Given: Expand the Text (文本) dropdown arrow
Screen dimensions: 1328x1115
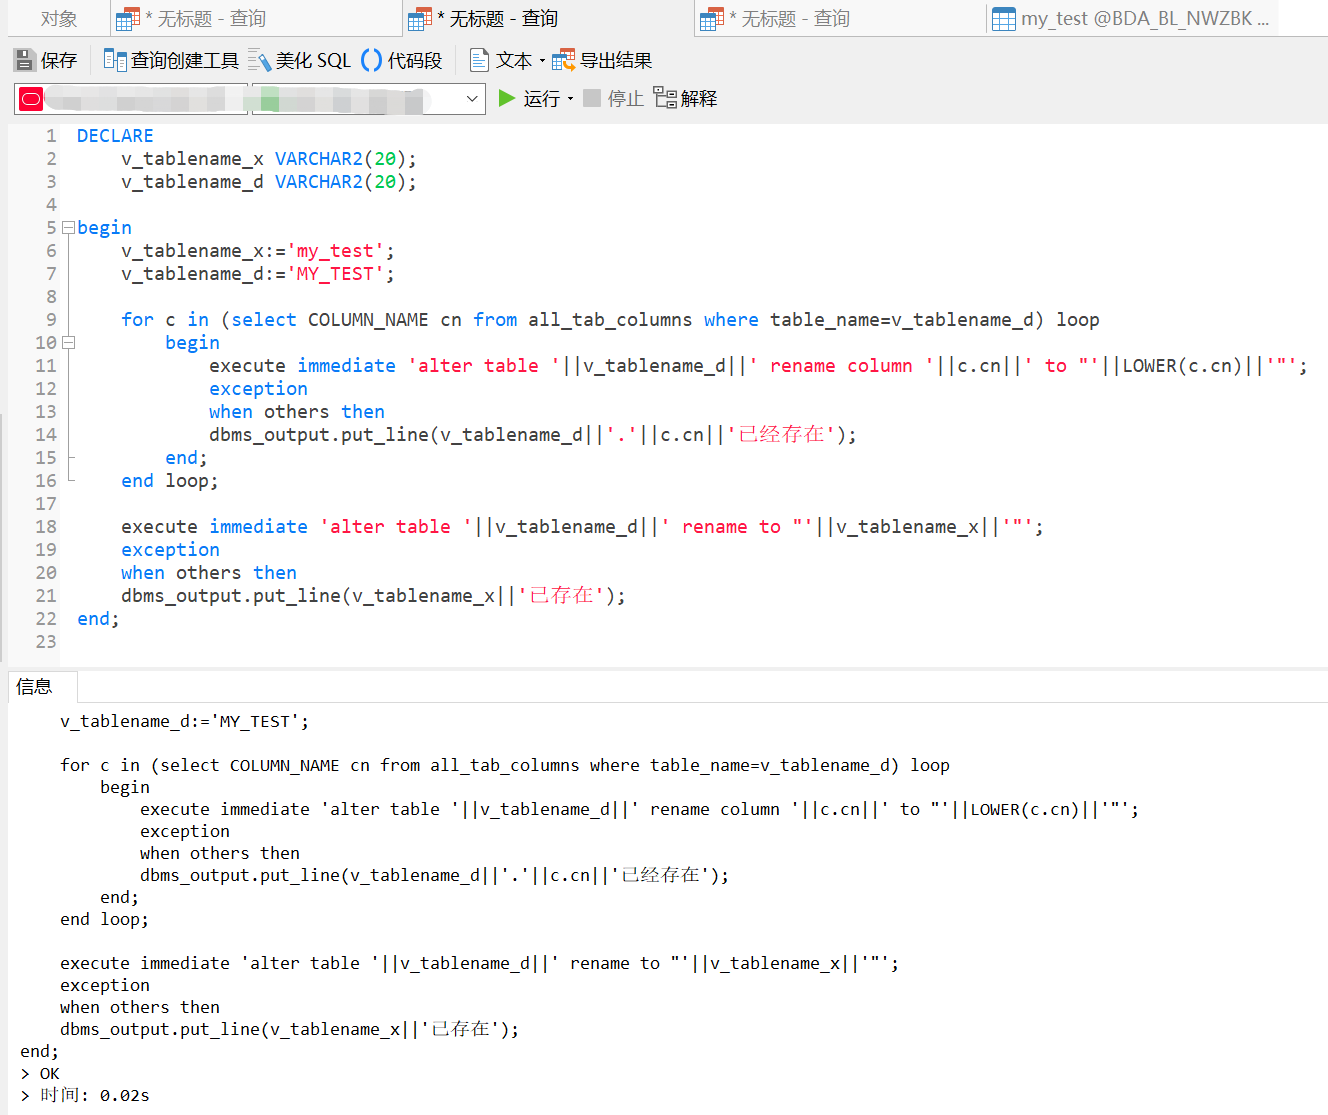Looking at the screenshot, I should (542, 61).
